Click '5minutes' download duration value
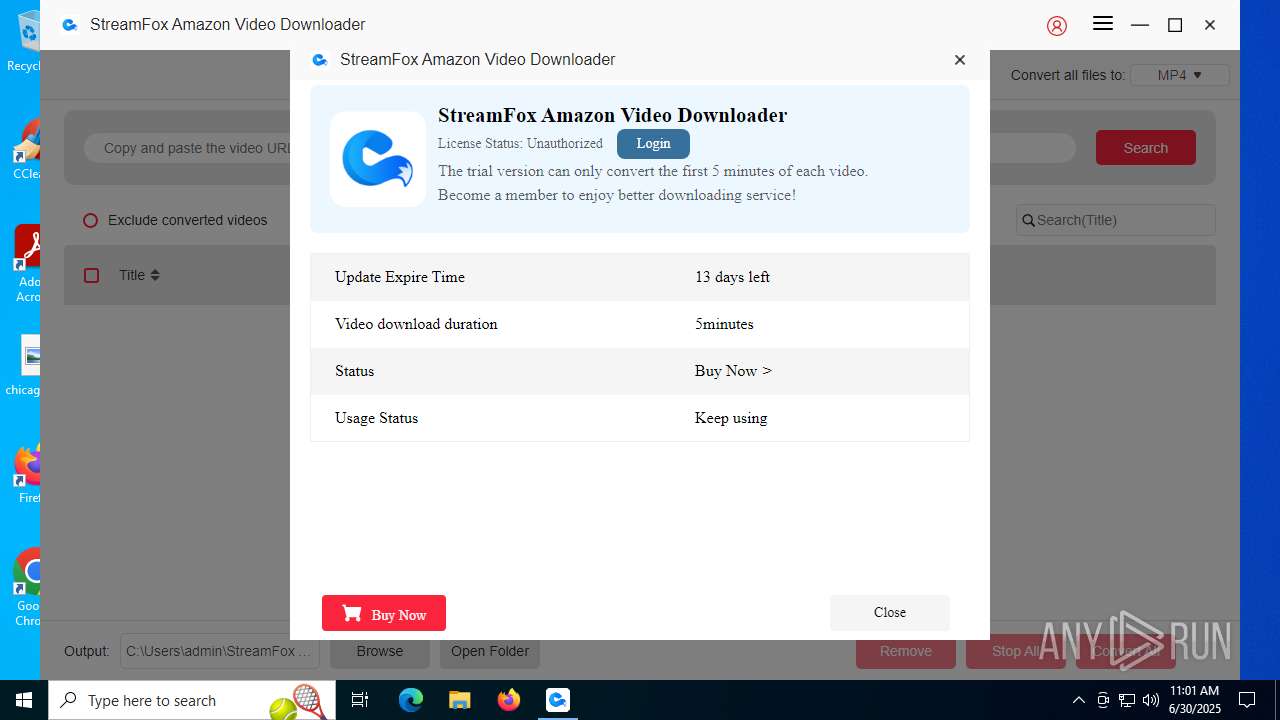 (724, 324)
